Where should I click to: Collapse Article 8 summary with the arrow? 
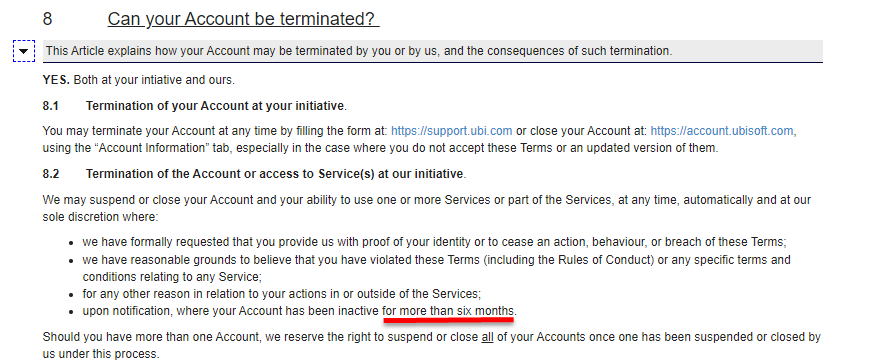(x=24, y=51)
